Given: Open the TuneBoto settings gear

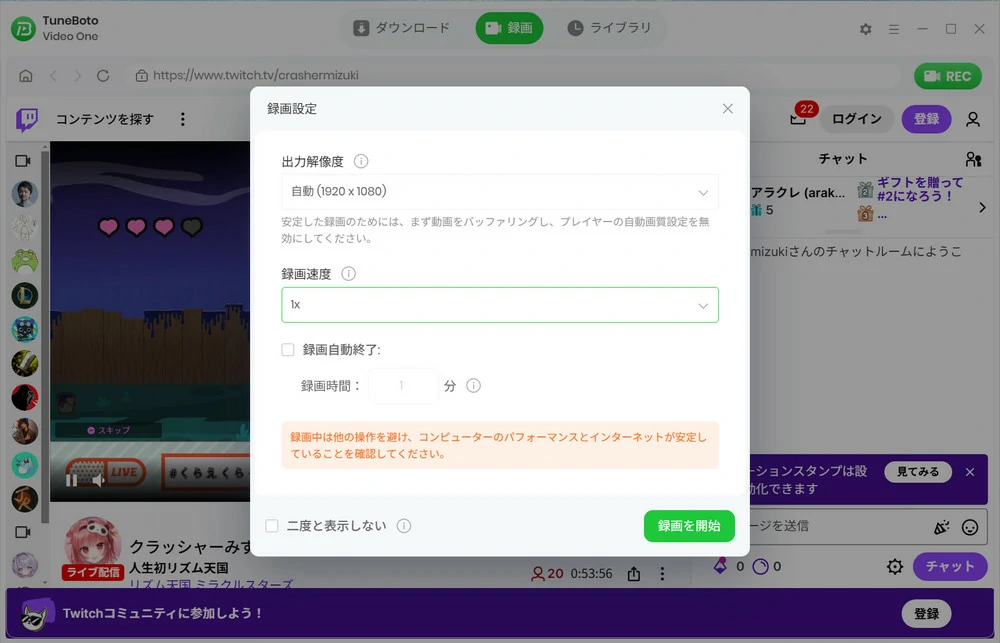Looking at the screenshot, I should point(865,29).
